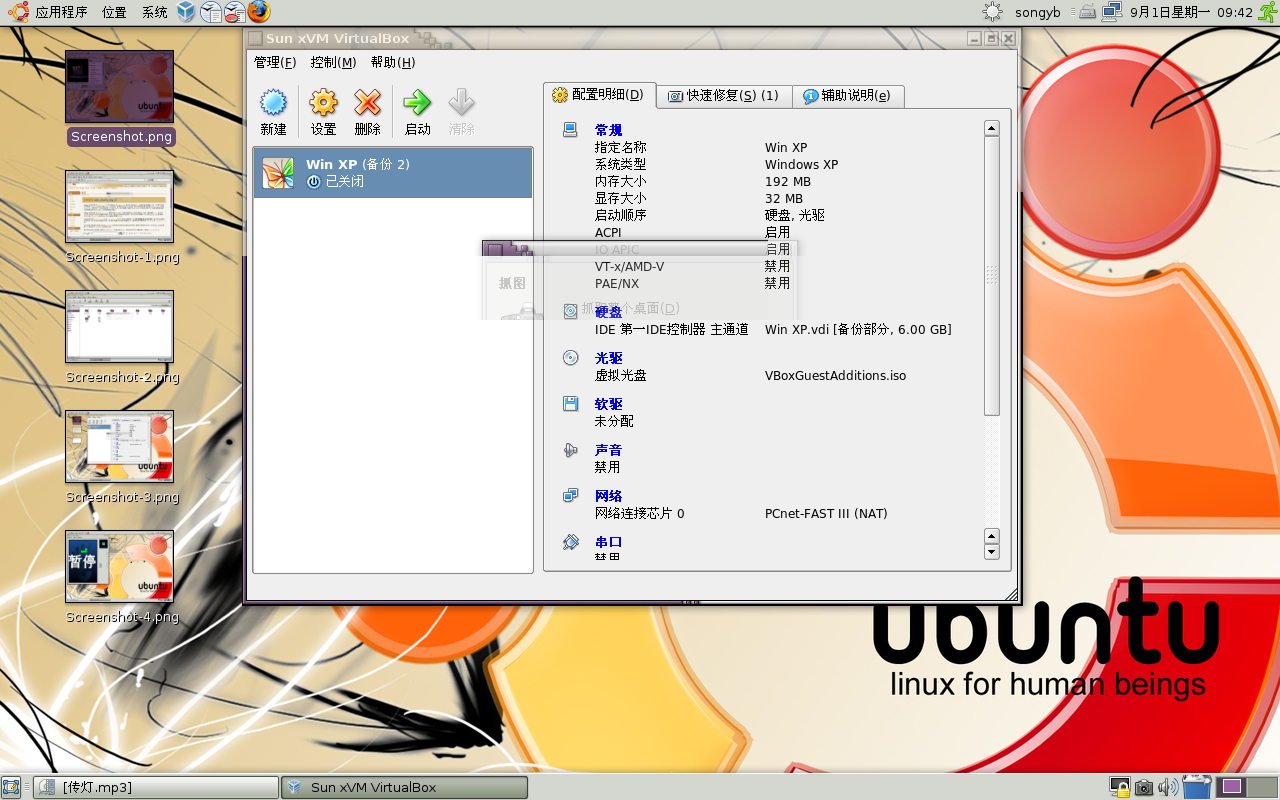The height and width of the screenshot is (800, 1280).
Task: Click the camera screenshot tray icon
Action: pyautogui.click(x=1144, y=787)
